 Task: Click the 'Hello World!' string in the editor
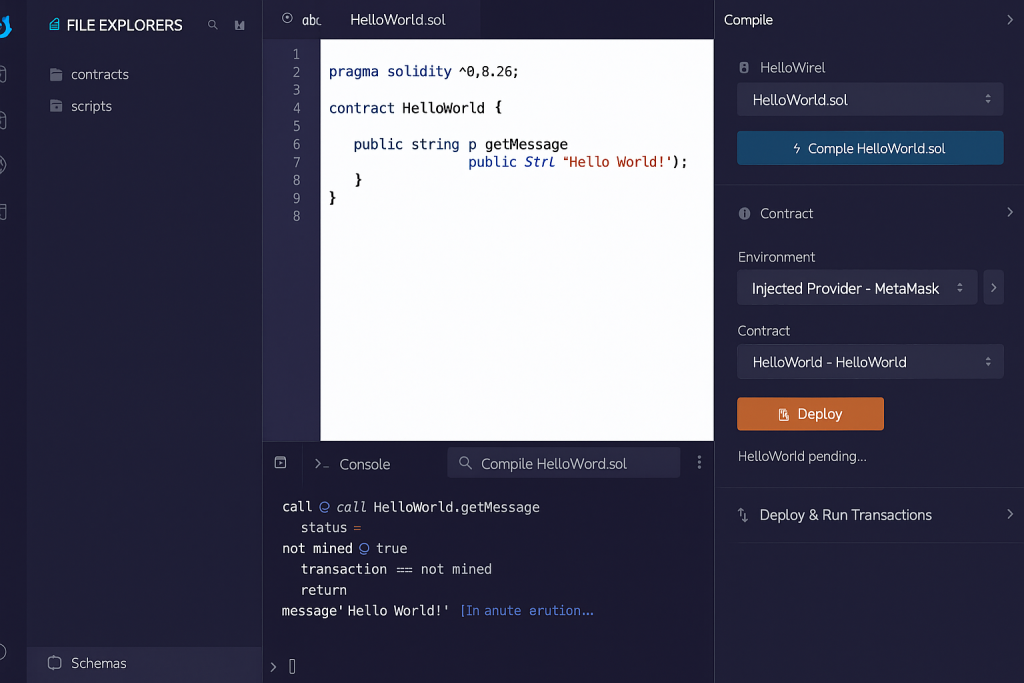(x=617, y=162)
